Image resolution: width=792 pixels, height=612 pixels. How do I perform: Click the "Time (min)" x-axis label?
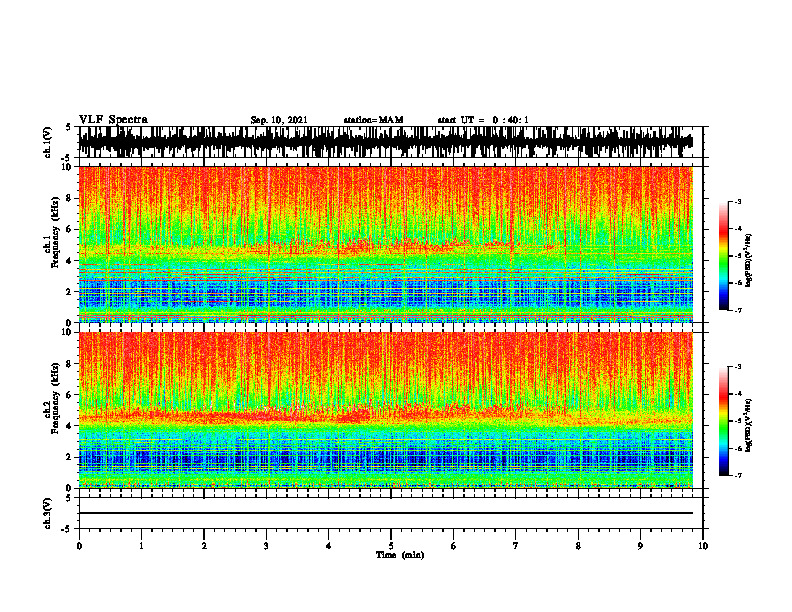[x=400, y=555]
